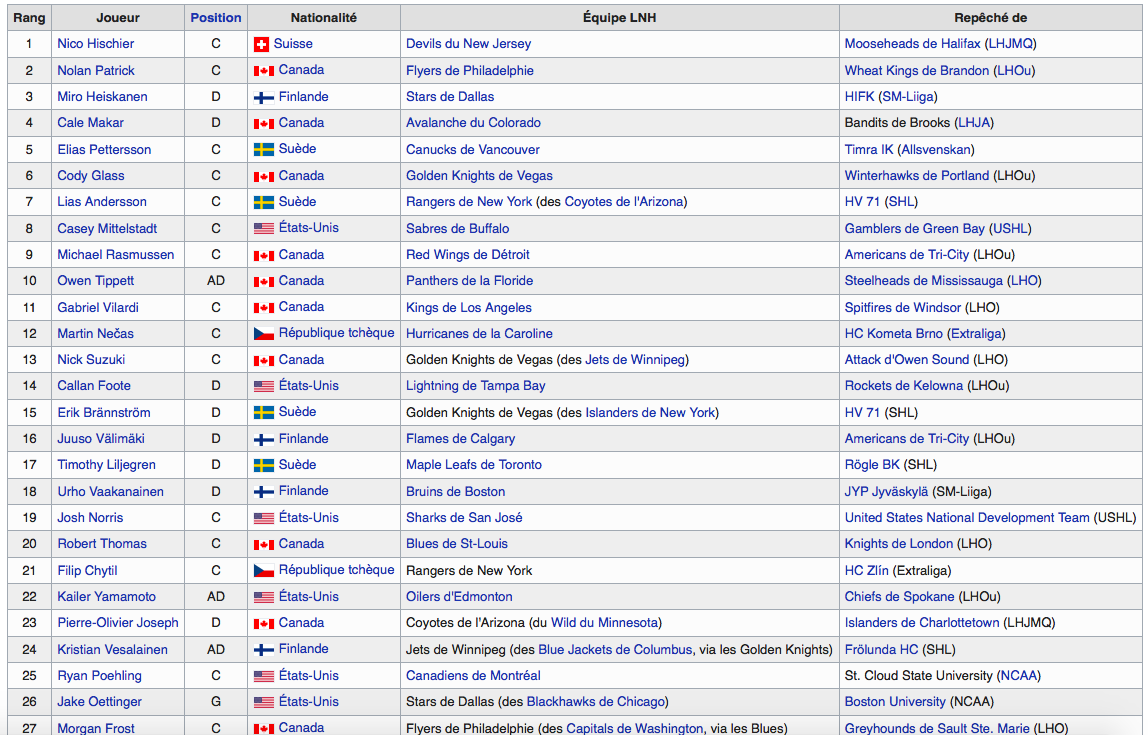Click the Canadian flag in Cale Makar's row

click(x=264, y=124)
